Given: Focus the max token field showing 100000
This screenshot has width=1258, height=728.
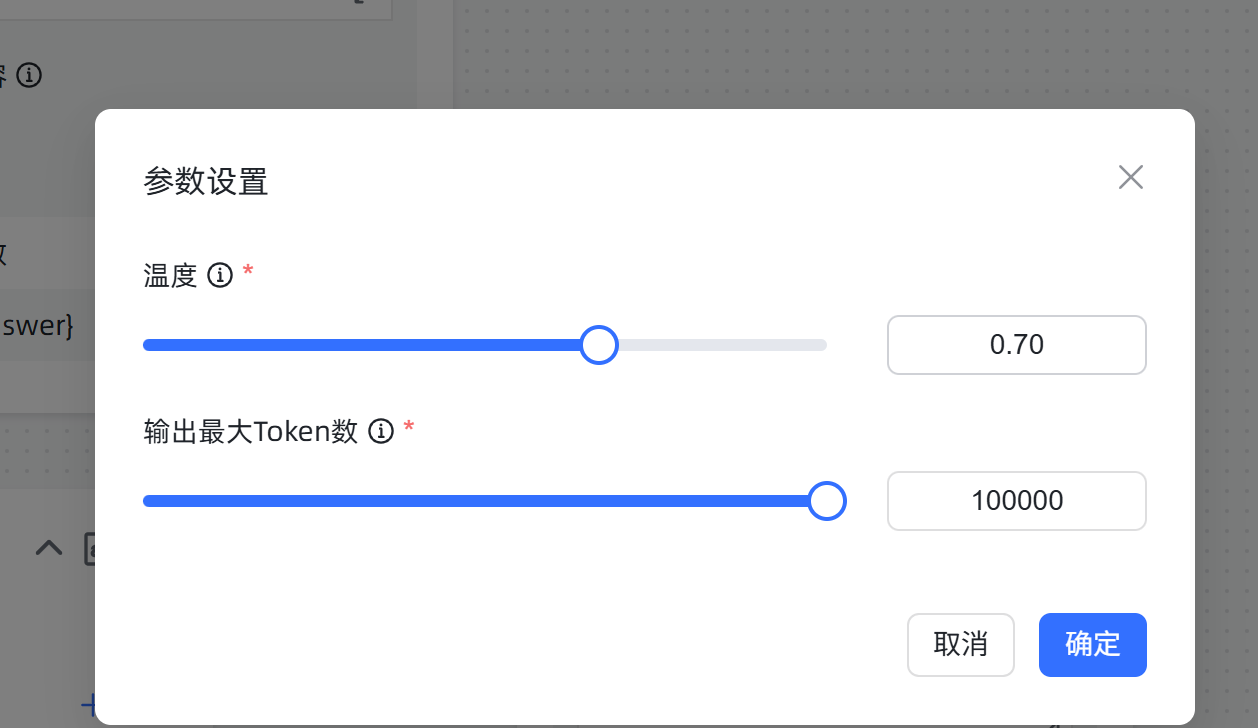Looking at the screenshot, I should [1016, 501].
